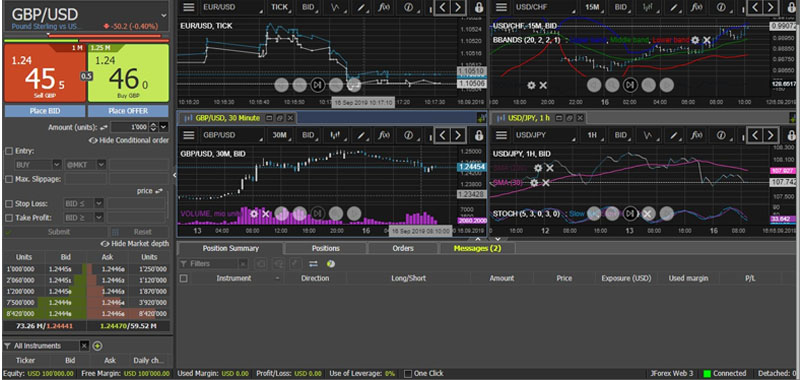Click the green Buy GBP price tile
The height and width of the screenshot is (380, 800).
coord(128,73)
